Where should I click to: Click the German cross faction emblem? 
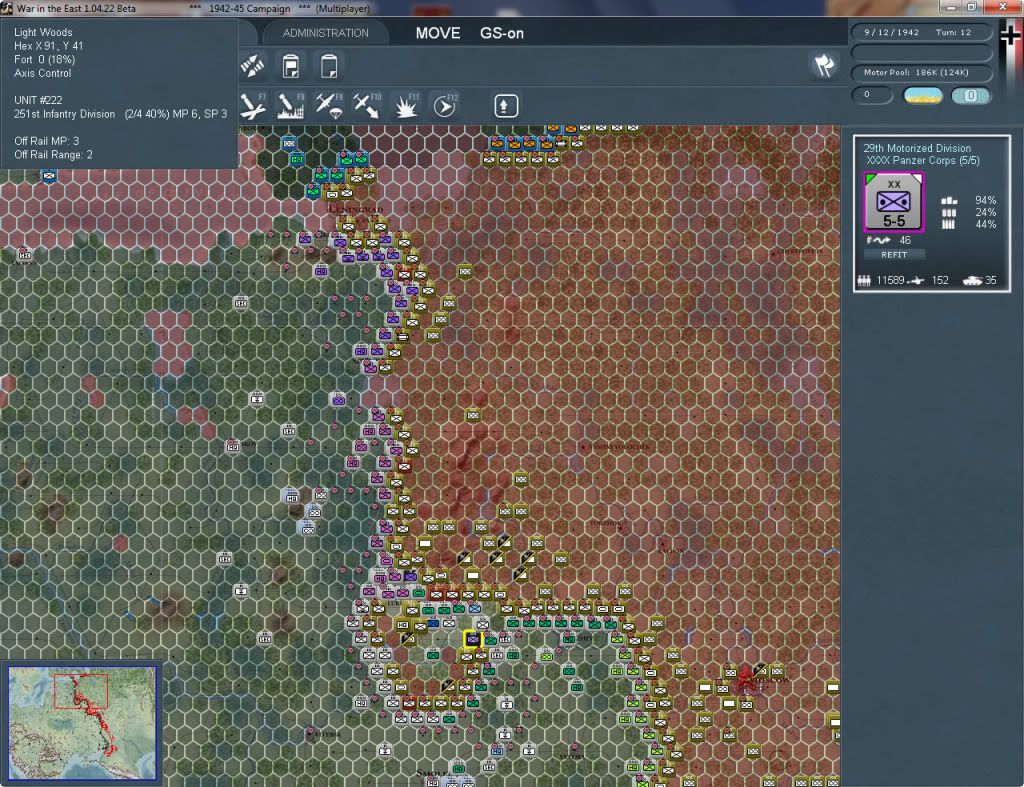pyautogui.click(x=1010, y=34)
